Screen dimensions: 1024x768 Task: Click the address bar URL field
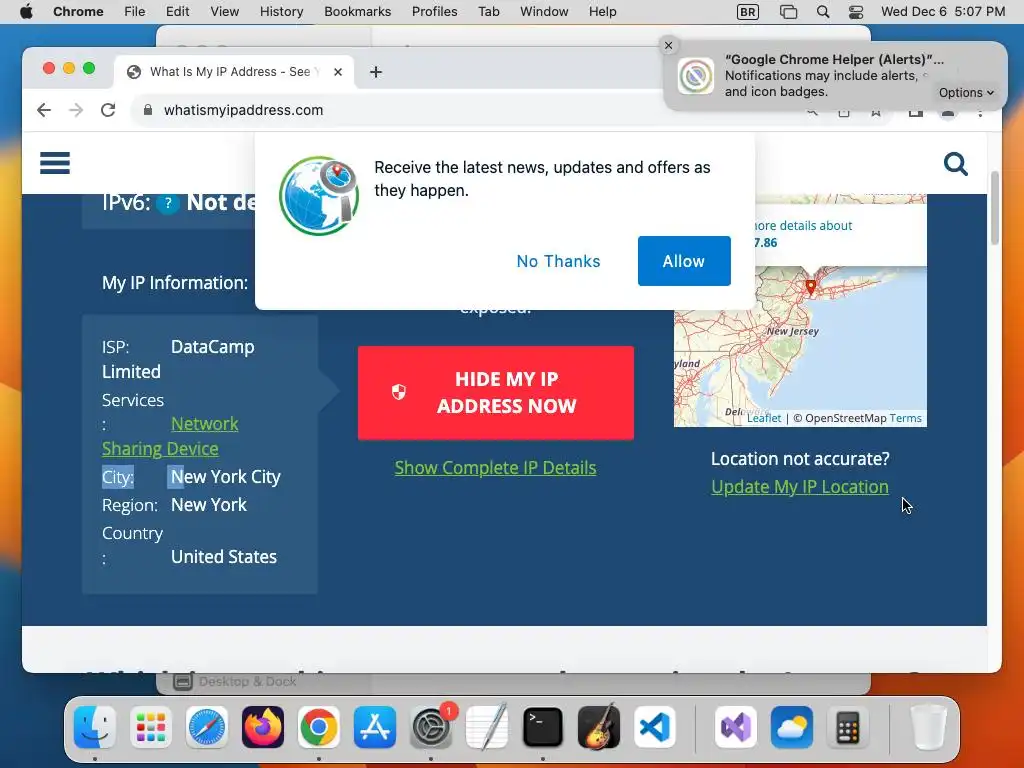pyautogui.click(x=457, y=110)
